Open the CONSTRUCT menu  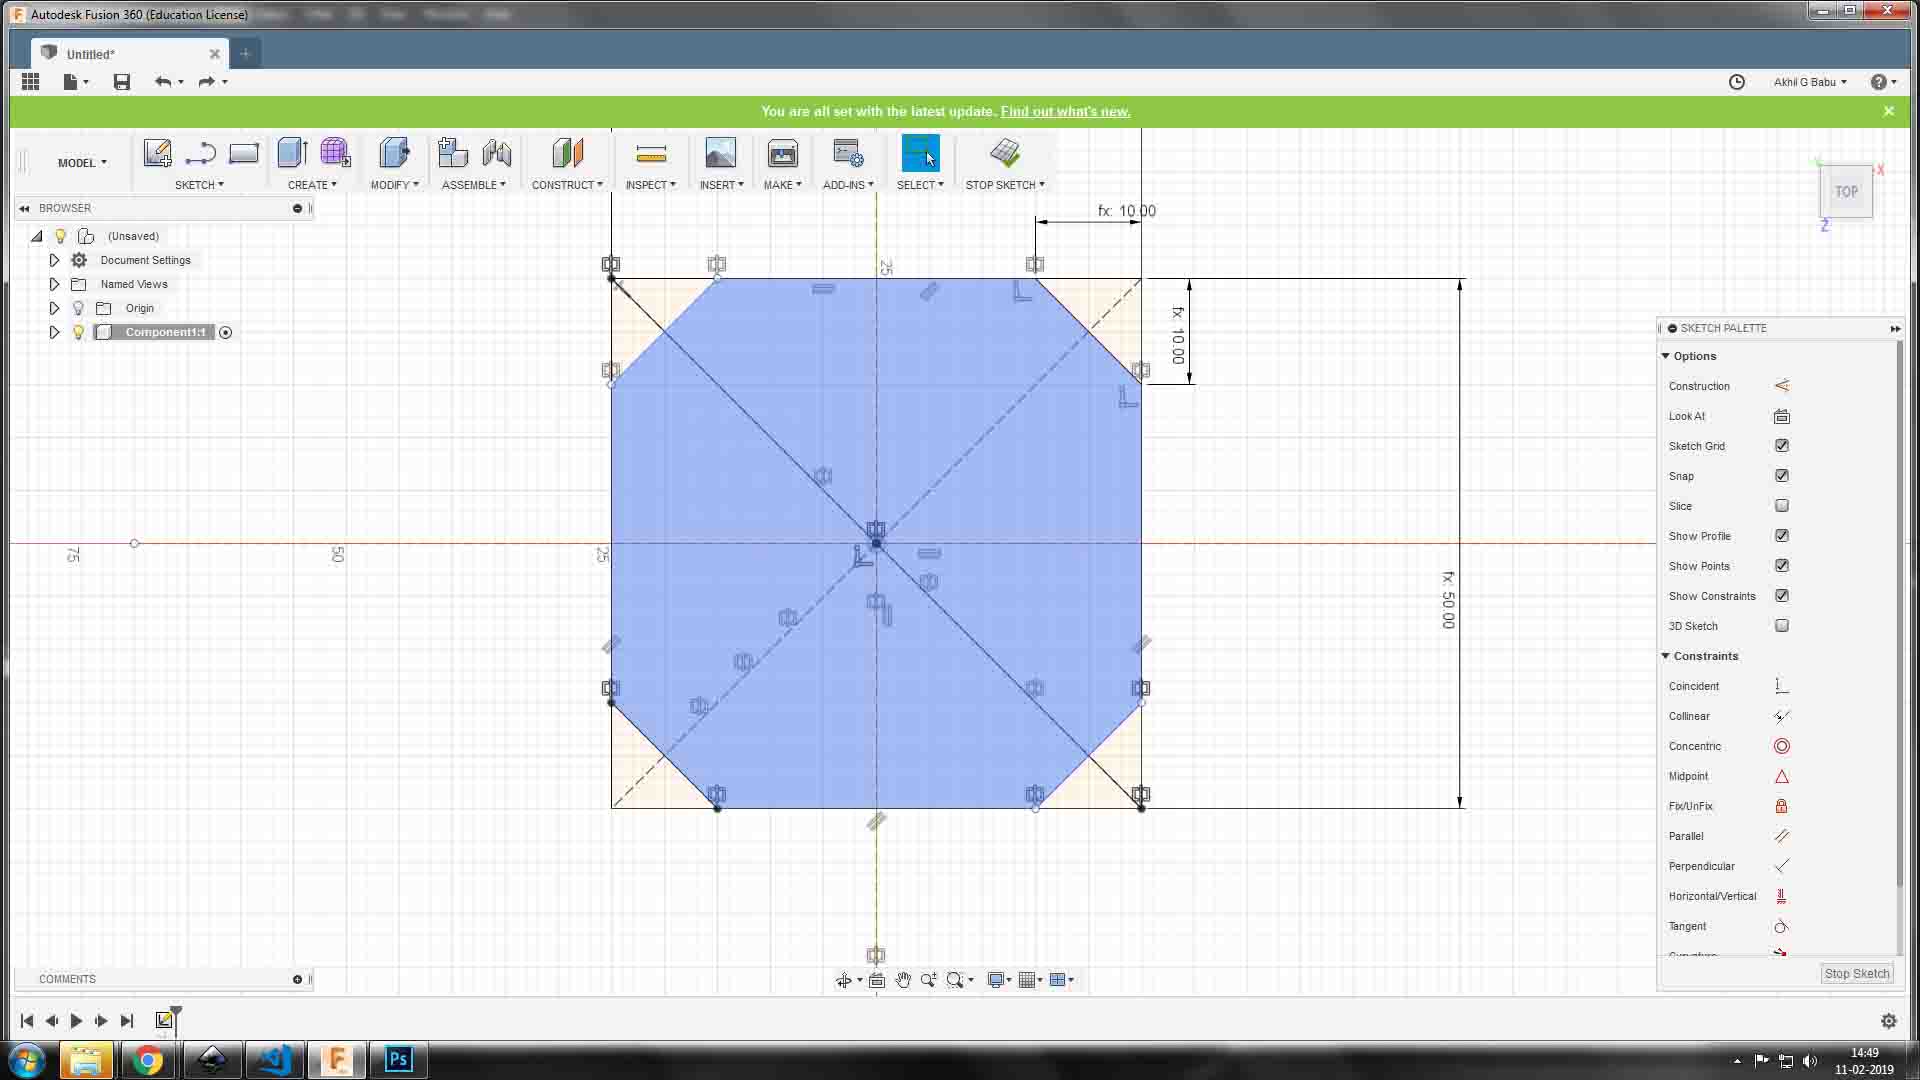pos(567,185)
